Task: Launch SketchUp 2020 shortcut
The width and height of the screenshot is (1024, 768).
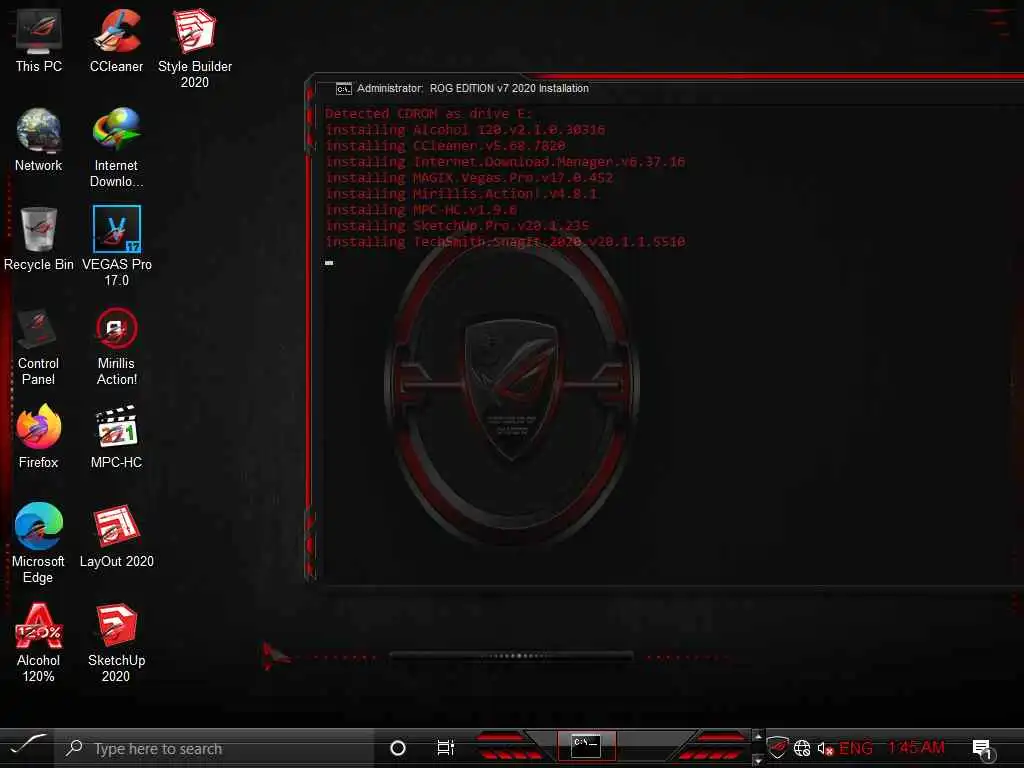Action: click(x=116, y=643)
